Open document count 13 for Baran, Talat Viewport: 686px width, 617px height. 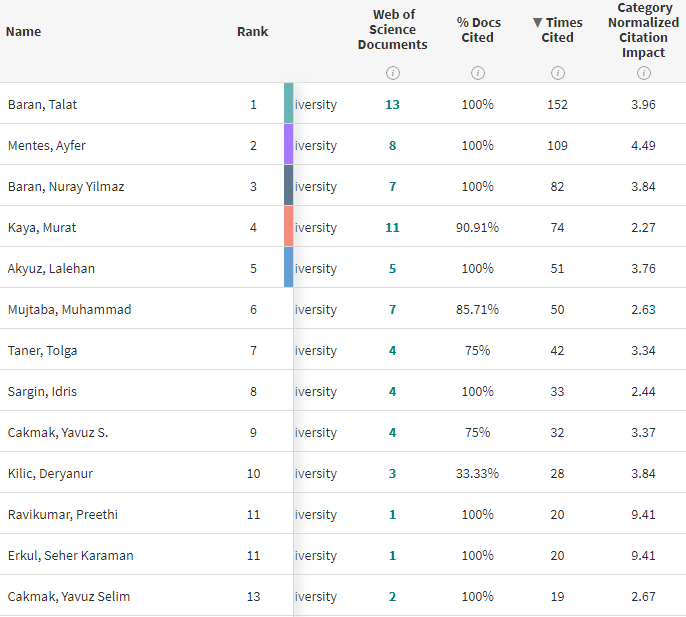coord(392,105)
